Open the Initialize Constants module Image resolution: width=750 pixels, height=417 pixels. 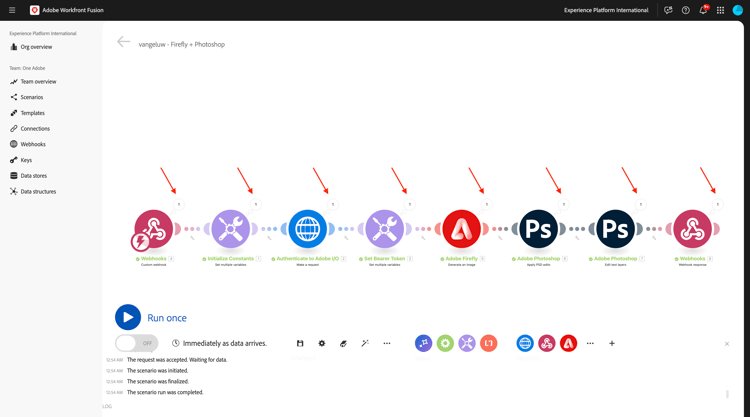(x=231, y=229)
